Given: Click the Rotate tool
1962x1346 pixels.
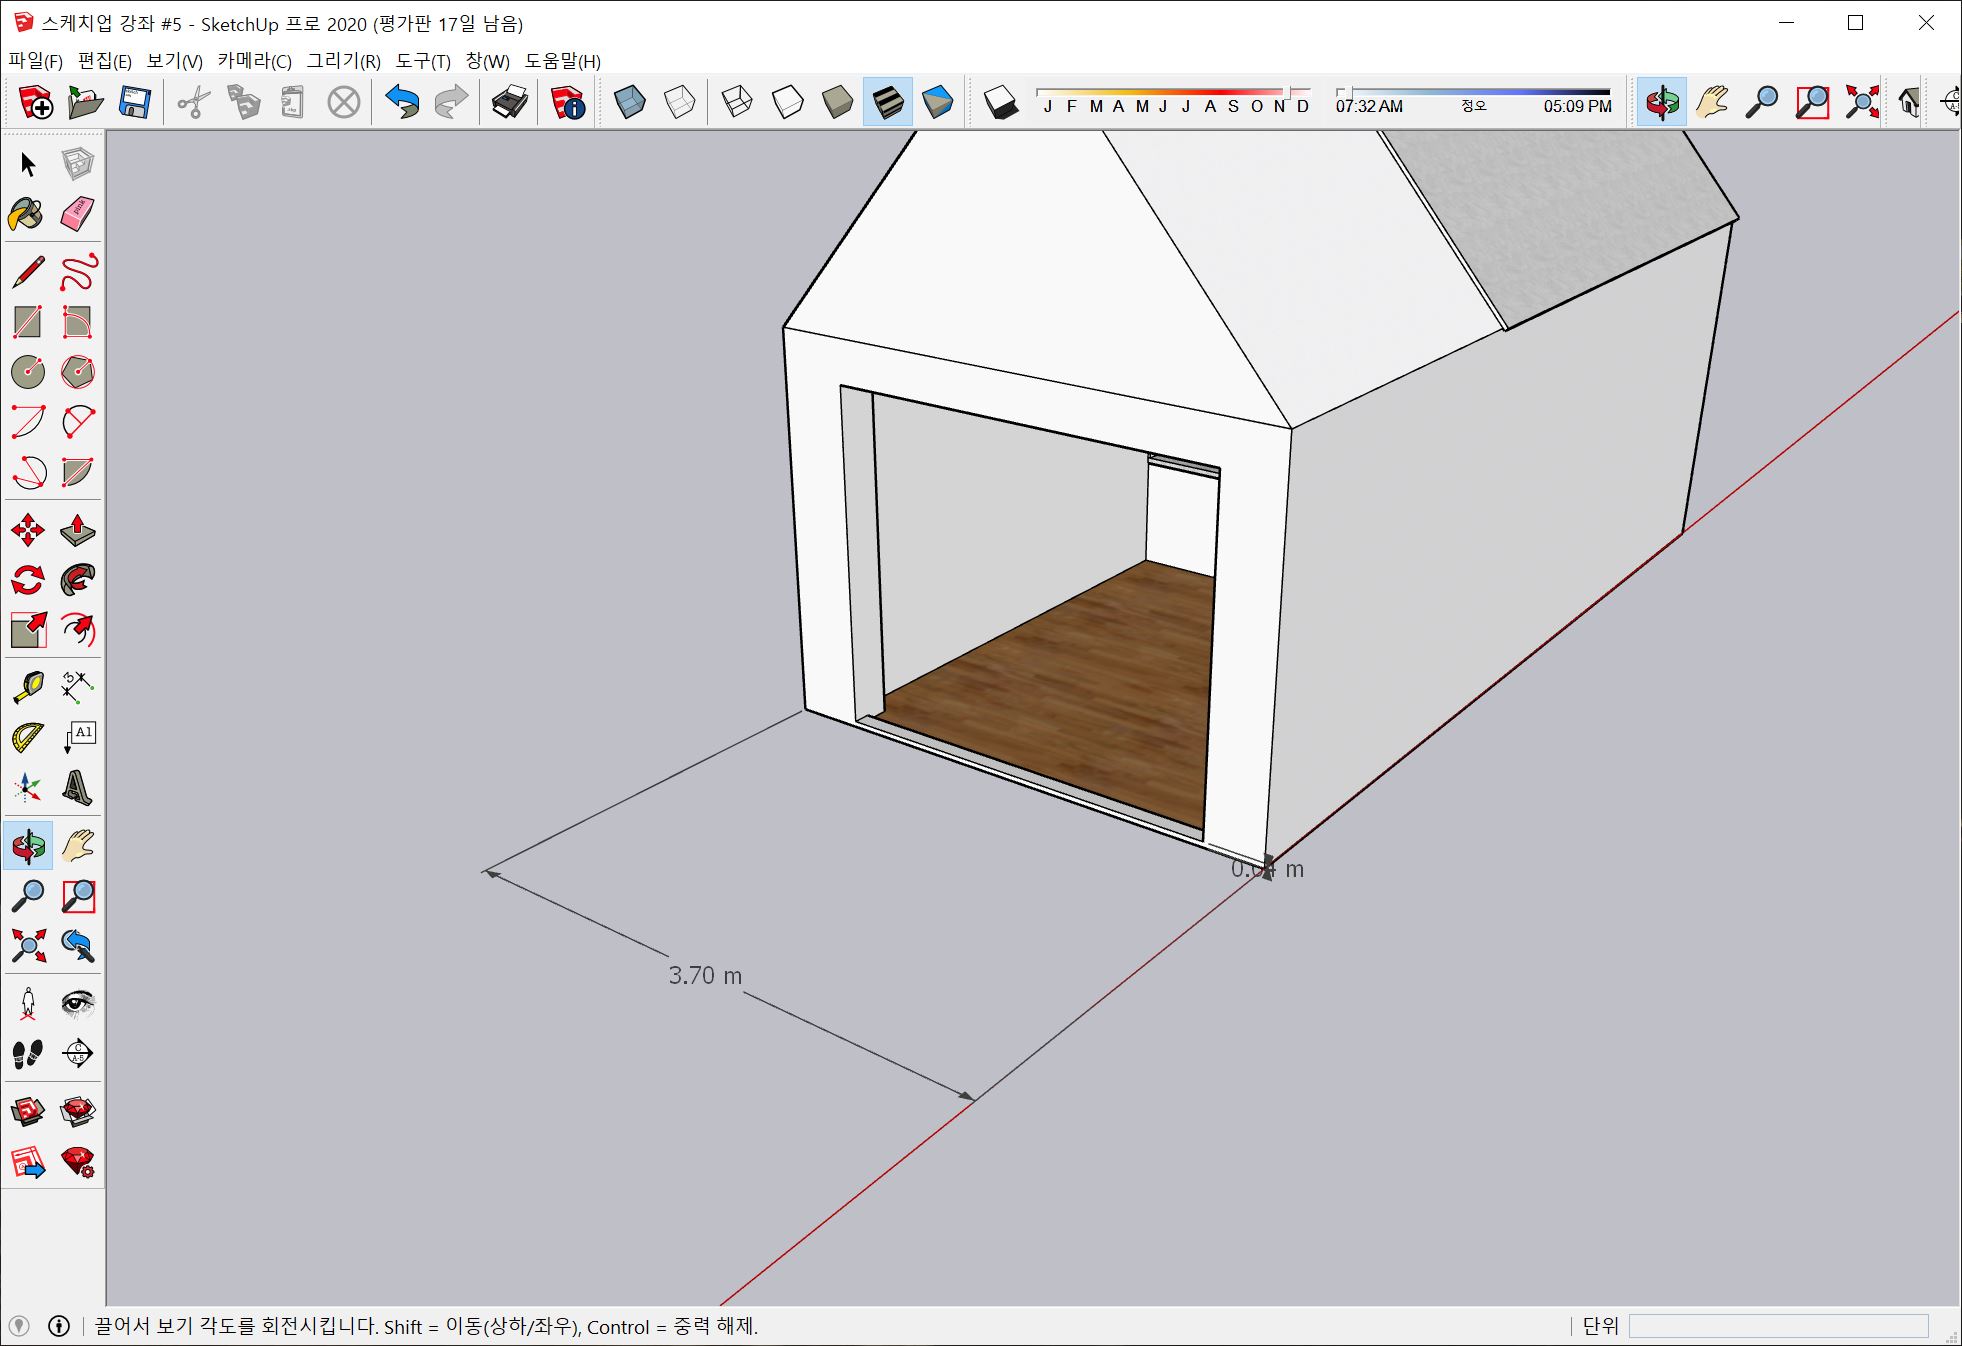Looking at the screenshot, I should [x=27, y=580].
